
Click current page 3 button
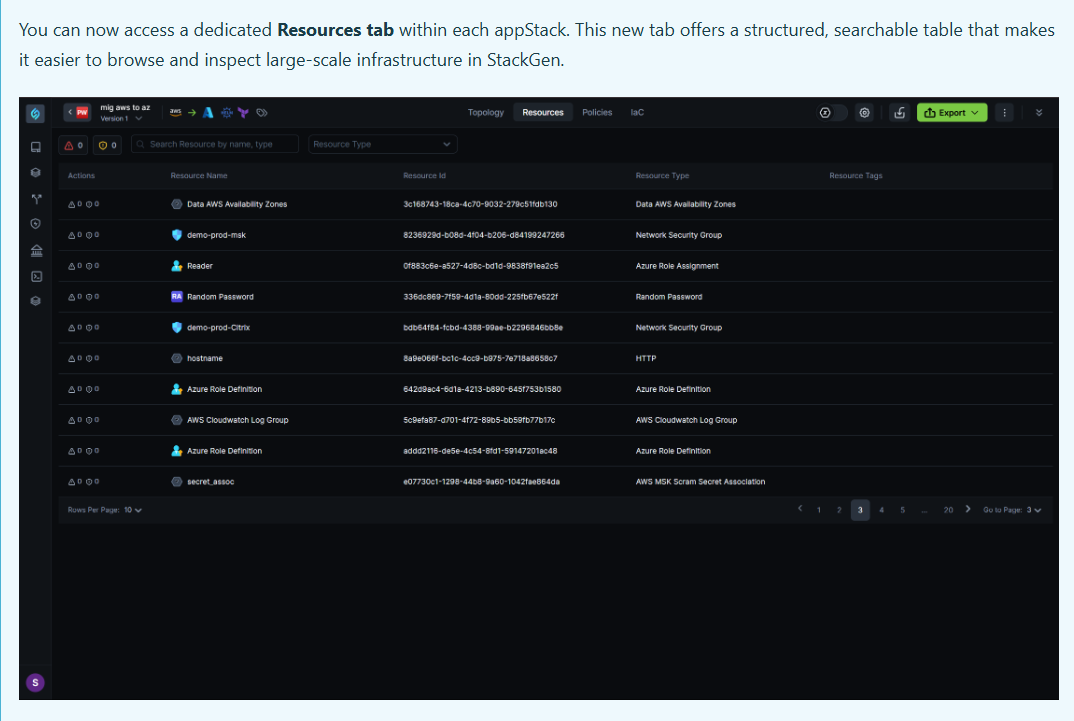pyautogui.click(x=860, y=510)
